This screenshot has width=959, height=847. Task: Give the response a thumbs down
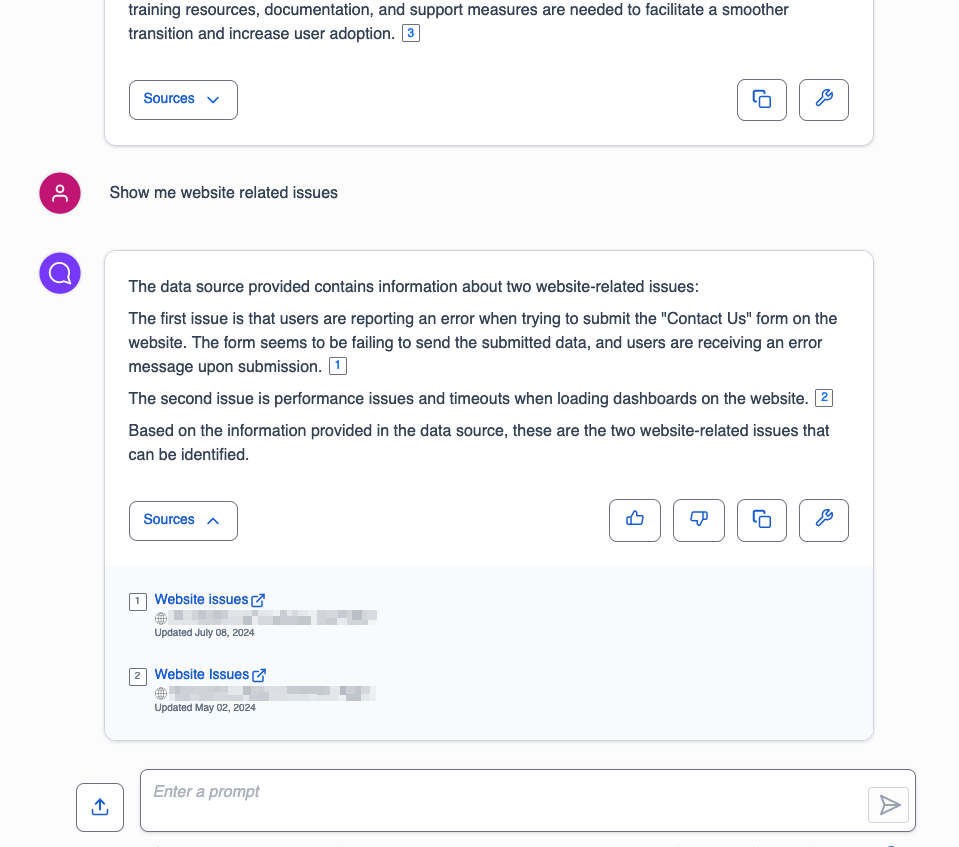pyautogui.click(x=698, y=520)
